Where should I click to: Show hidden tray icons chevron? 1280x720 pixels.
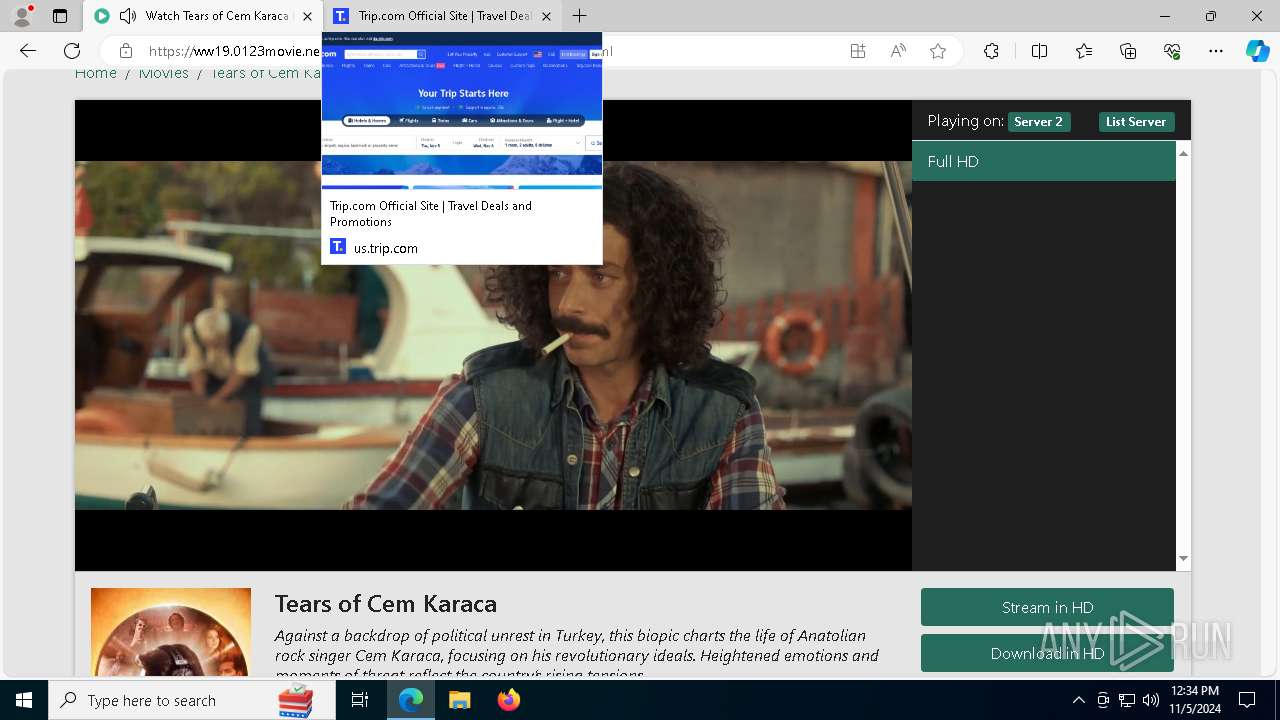point(1078,700)
